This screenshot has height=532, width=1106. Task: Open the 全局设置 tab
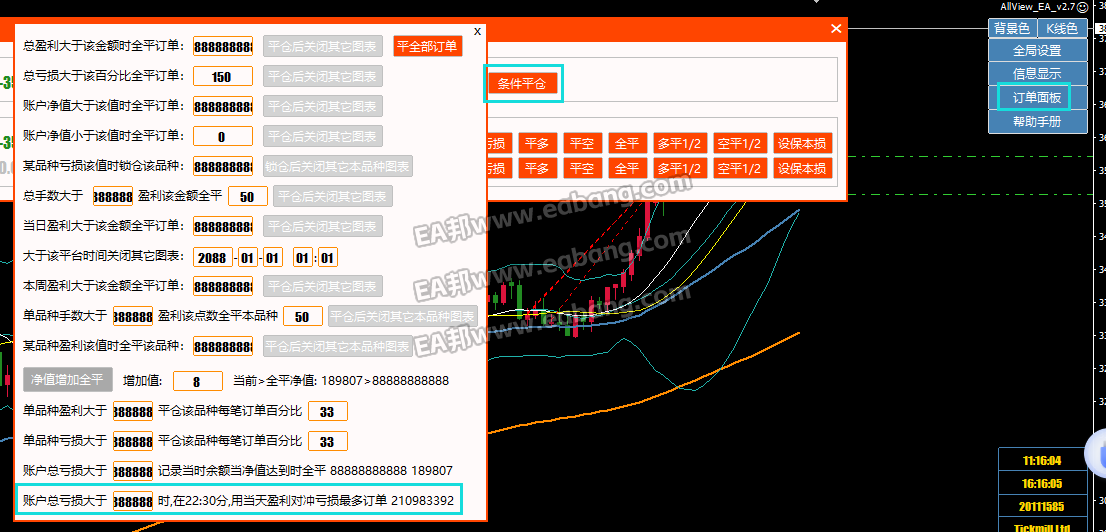(1036, 50)
